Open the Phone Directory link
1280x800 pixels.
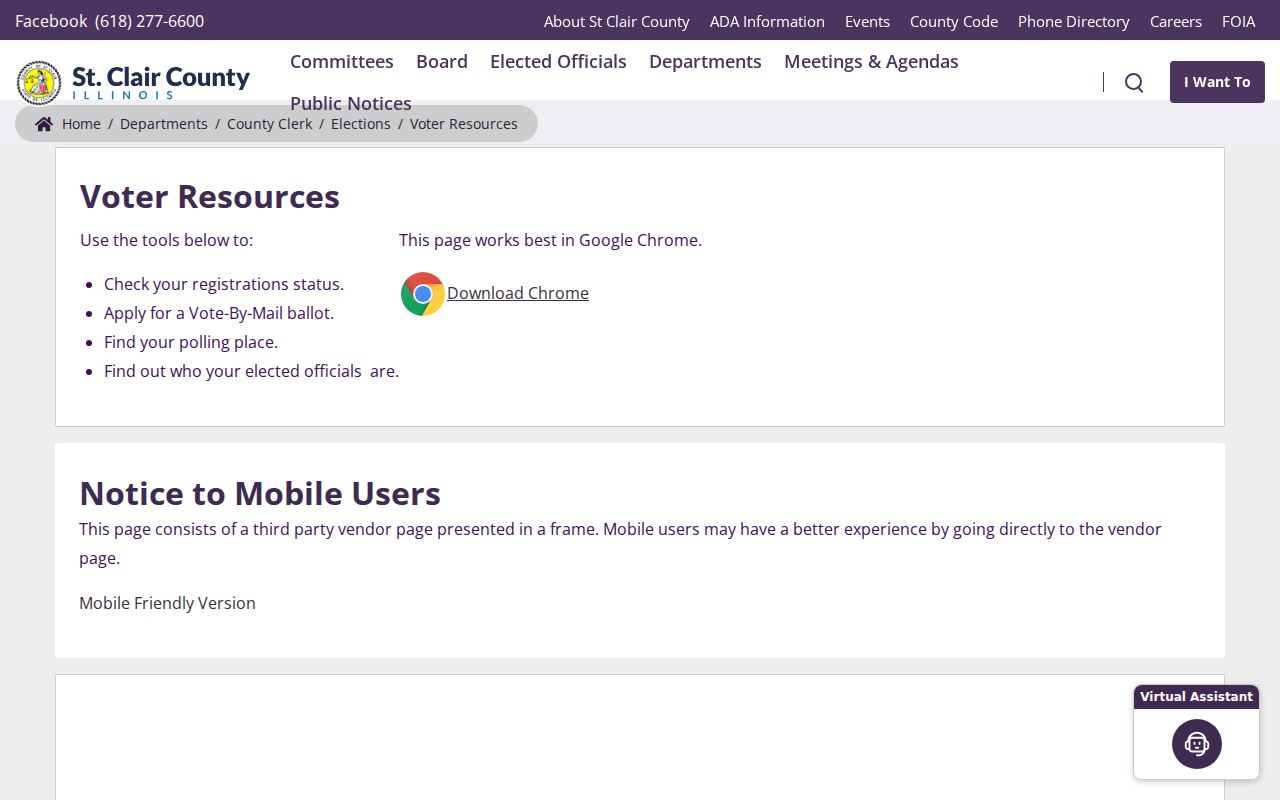coord(1074,21)
